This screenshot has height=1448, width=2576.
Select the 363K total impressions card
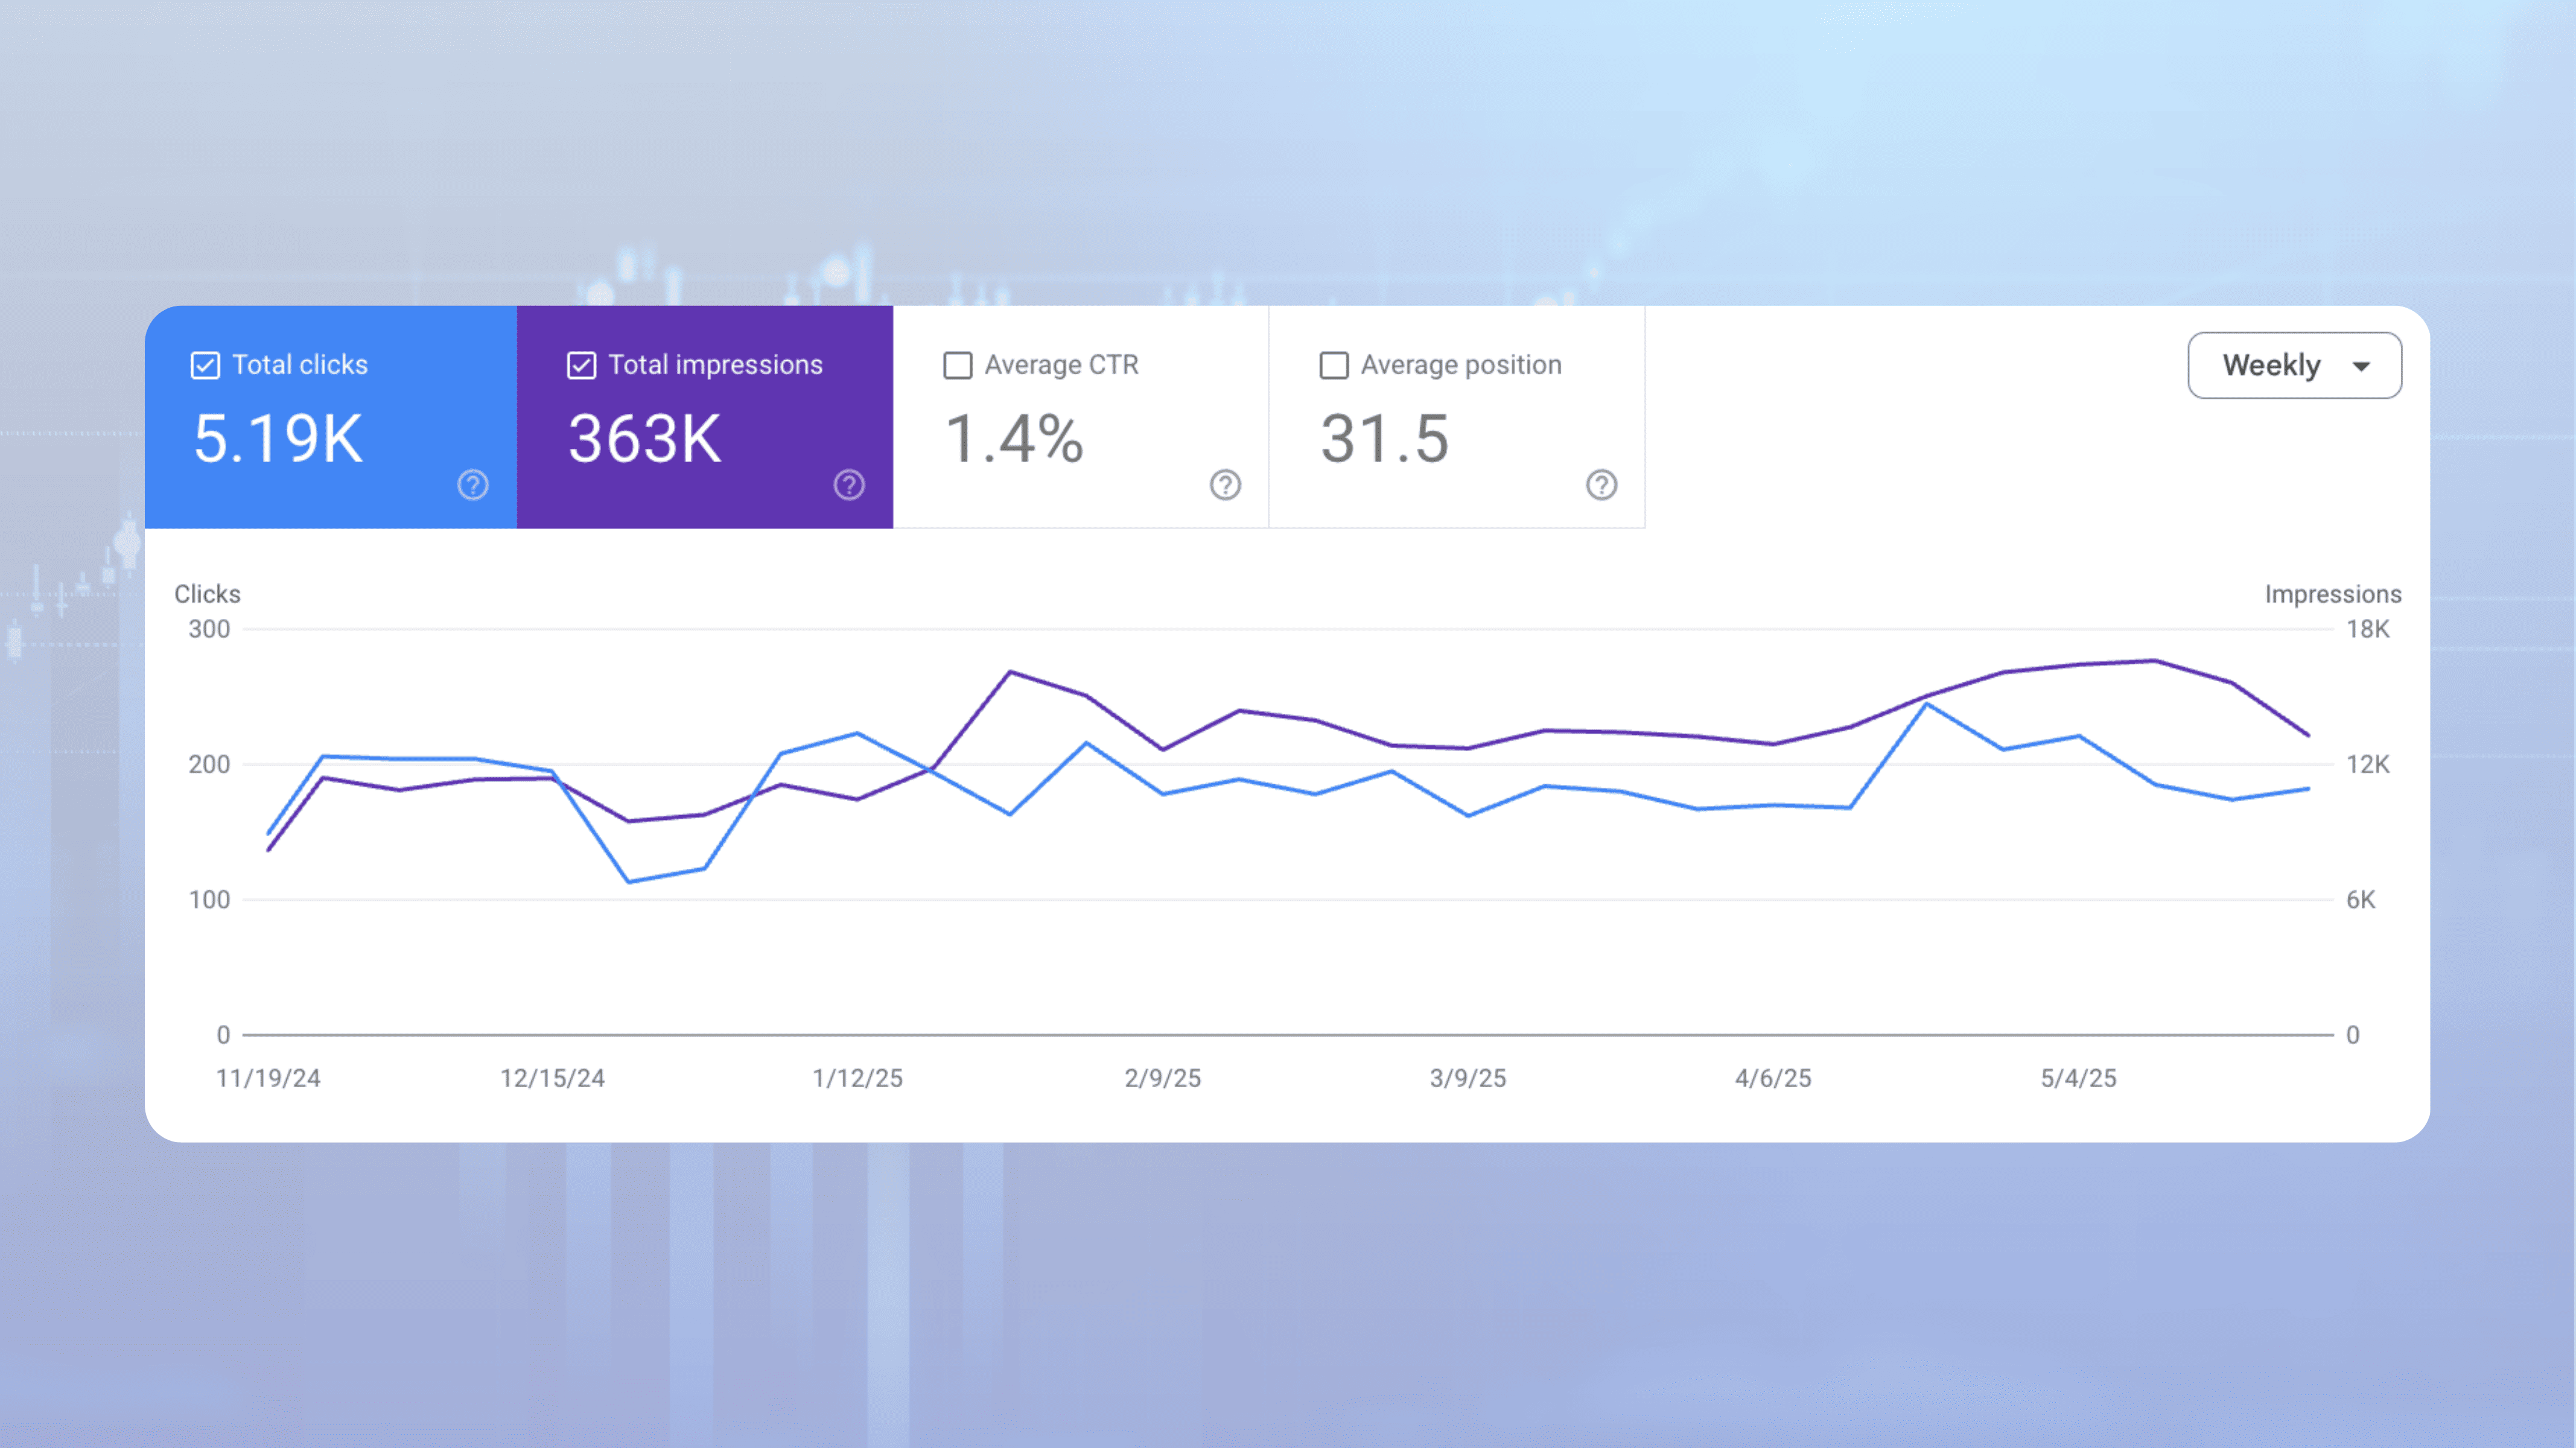pyautogui.click(x=644, y=438)
